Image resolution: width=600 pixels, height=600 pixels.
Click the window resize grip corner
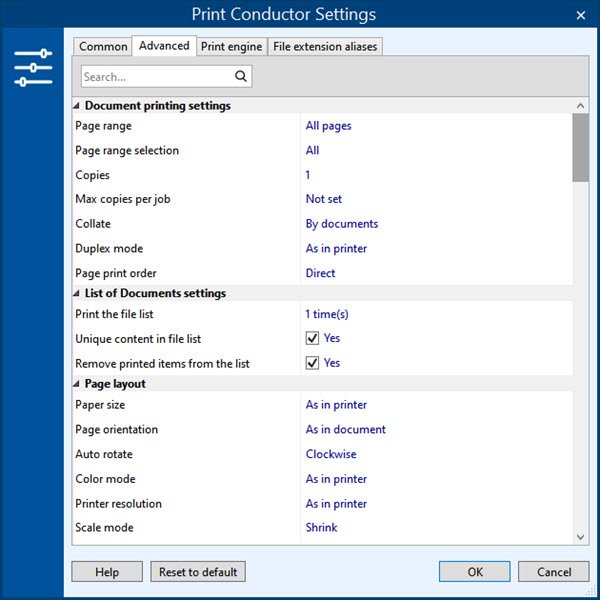(x=593, y=593)
